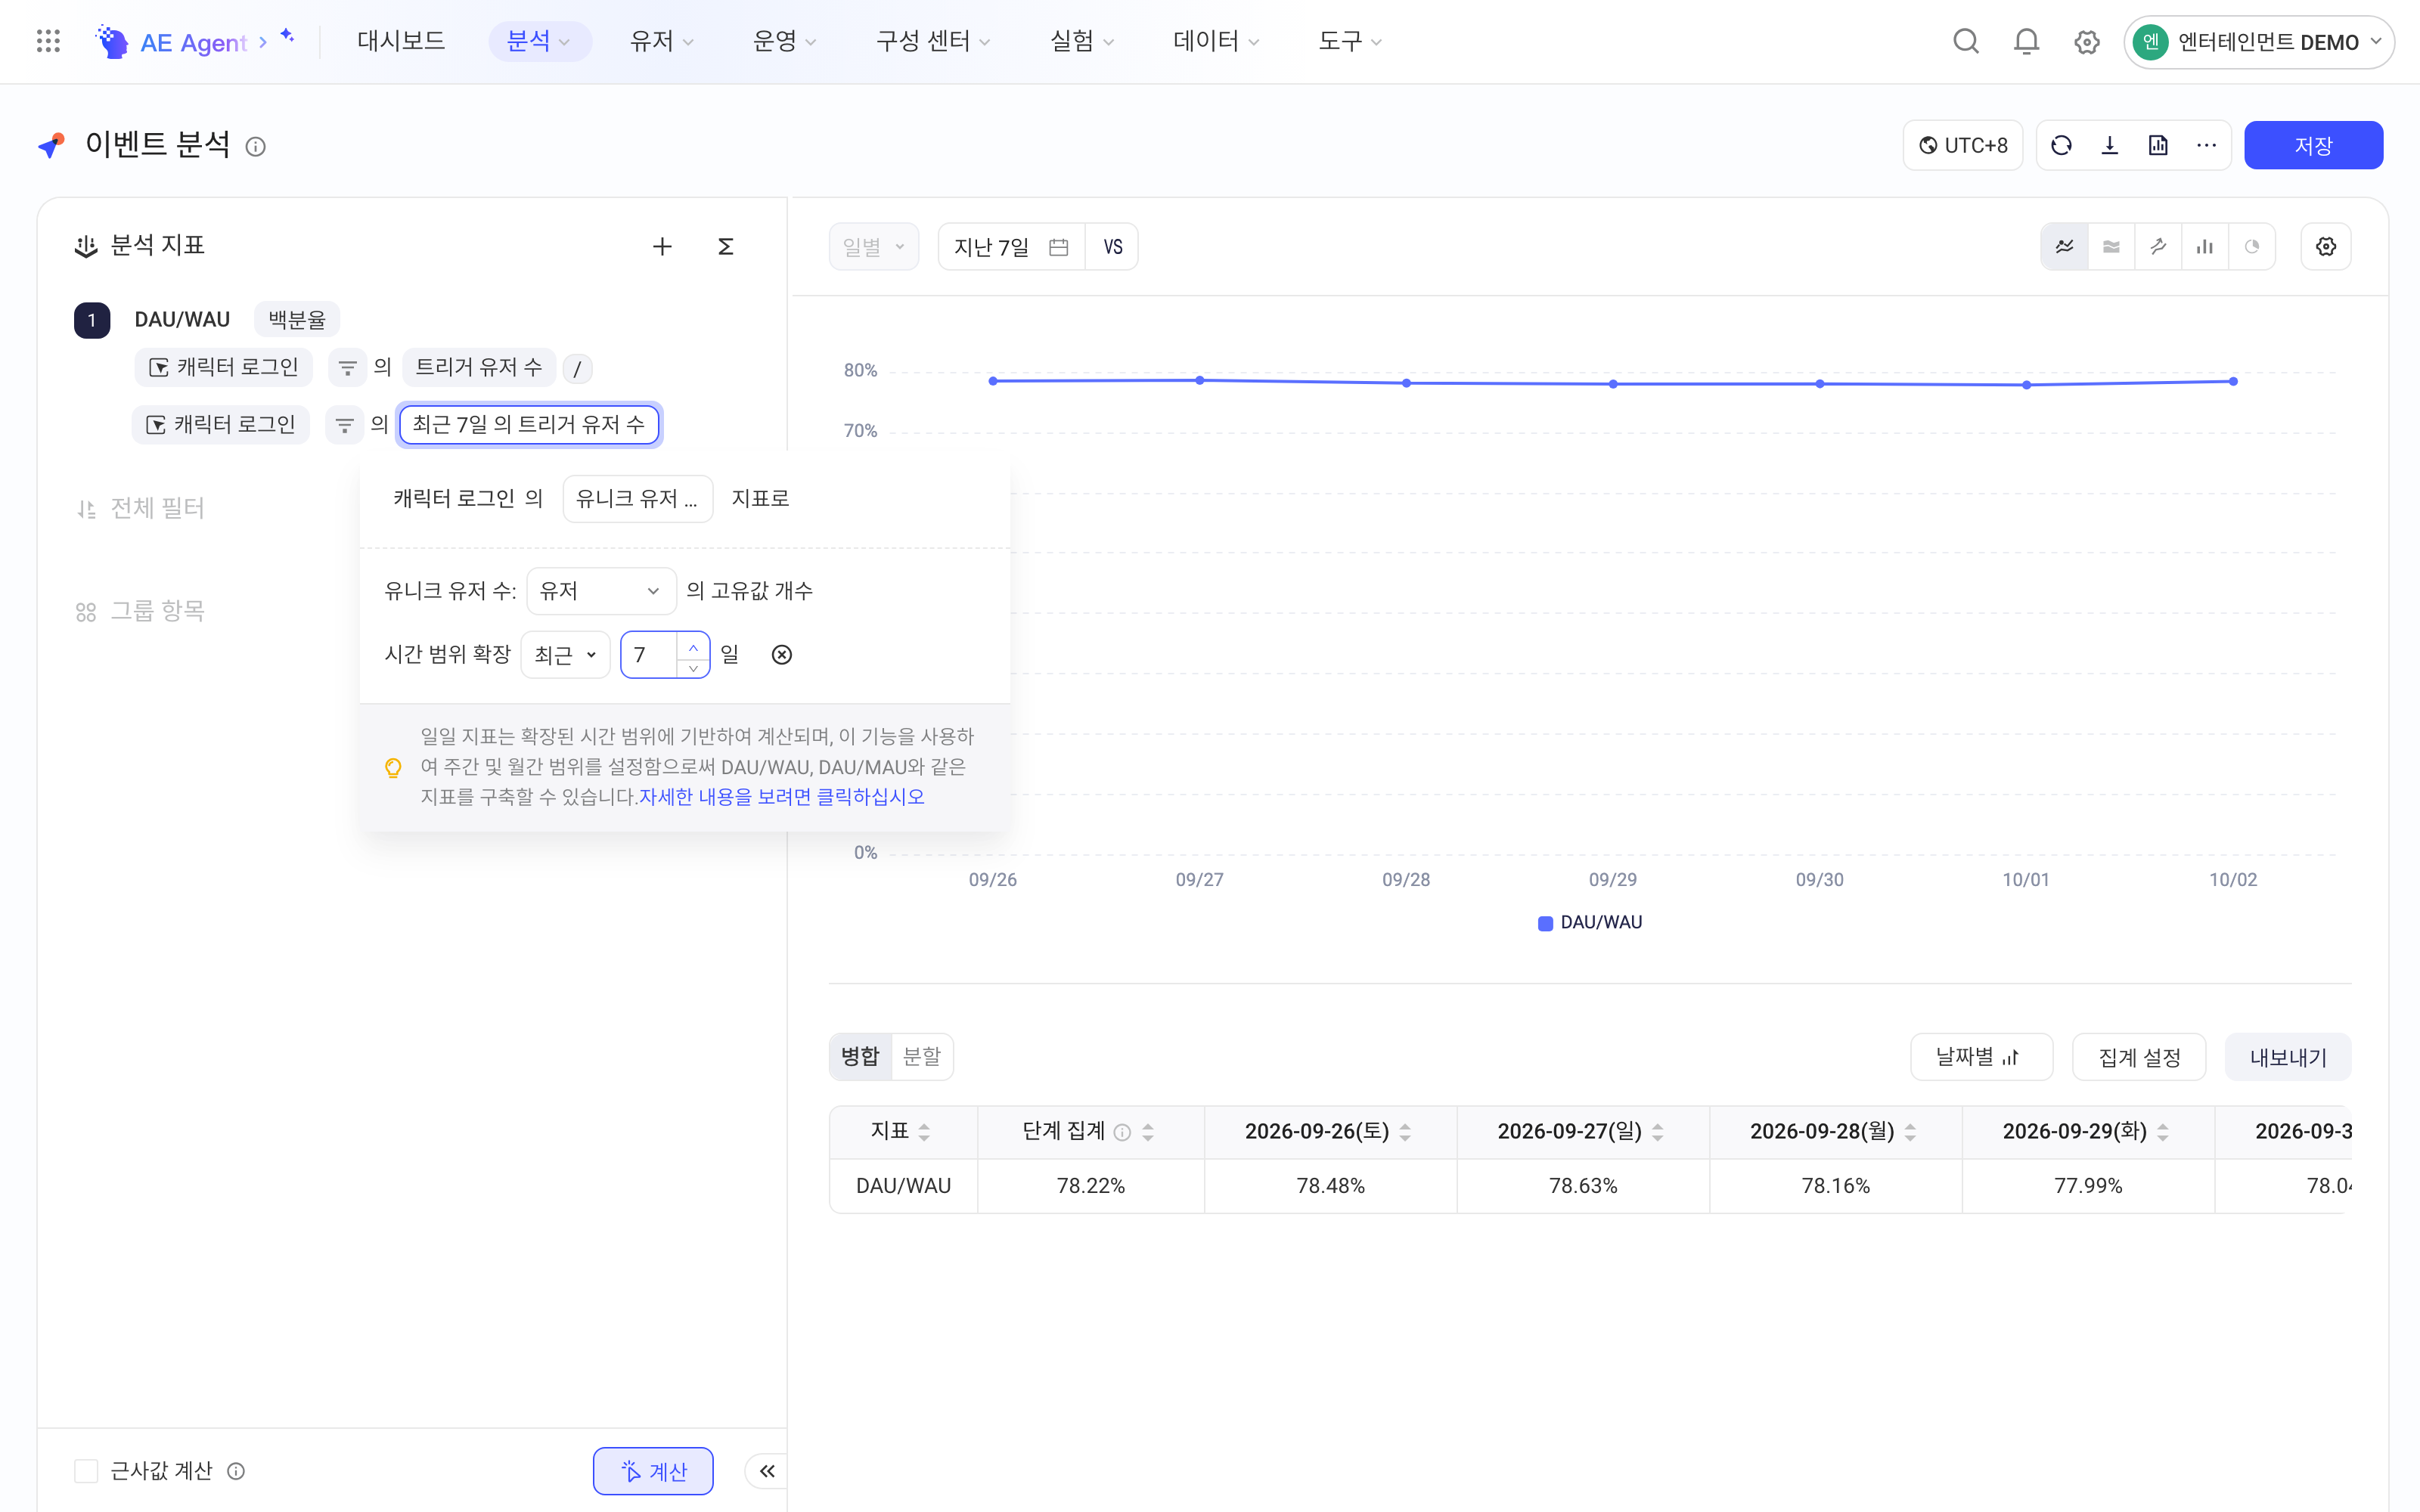
Task: Click the info icon beside 이벤트 분석
Action: [256, 147]
